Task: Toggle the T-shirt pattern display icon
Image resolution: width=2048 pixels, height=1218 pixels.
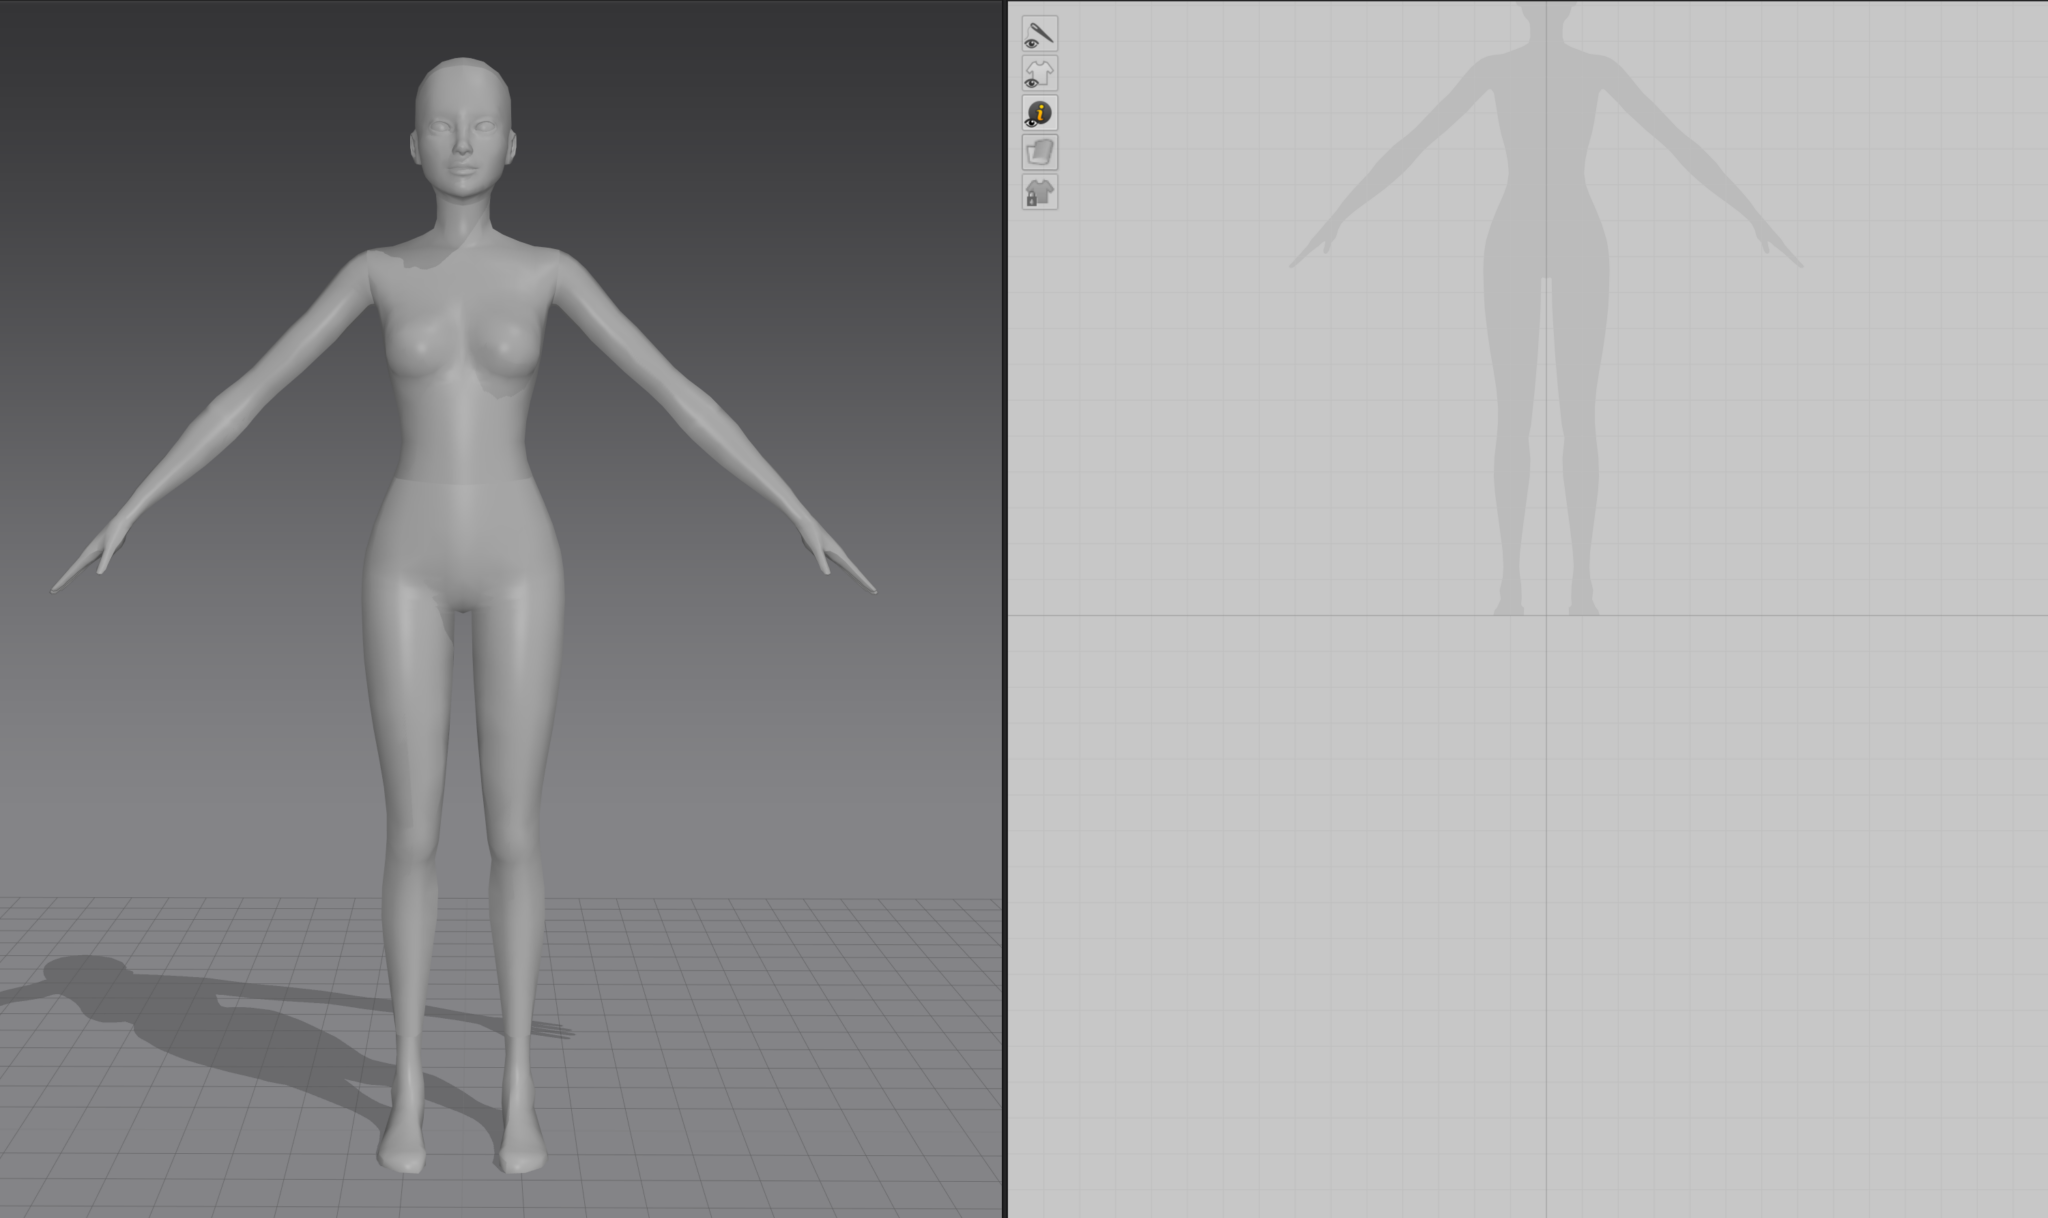Action: [1039, 74]
